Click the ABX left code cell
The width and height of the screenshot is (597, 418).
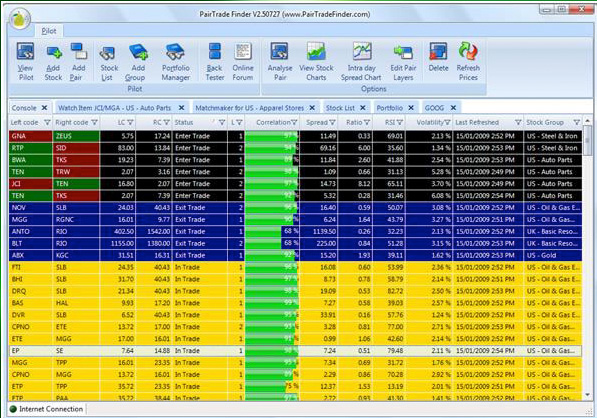coord(30,255)
